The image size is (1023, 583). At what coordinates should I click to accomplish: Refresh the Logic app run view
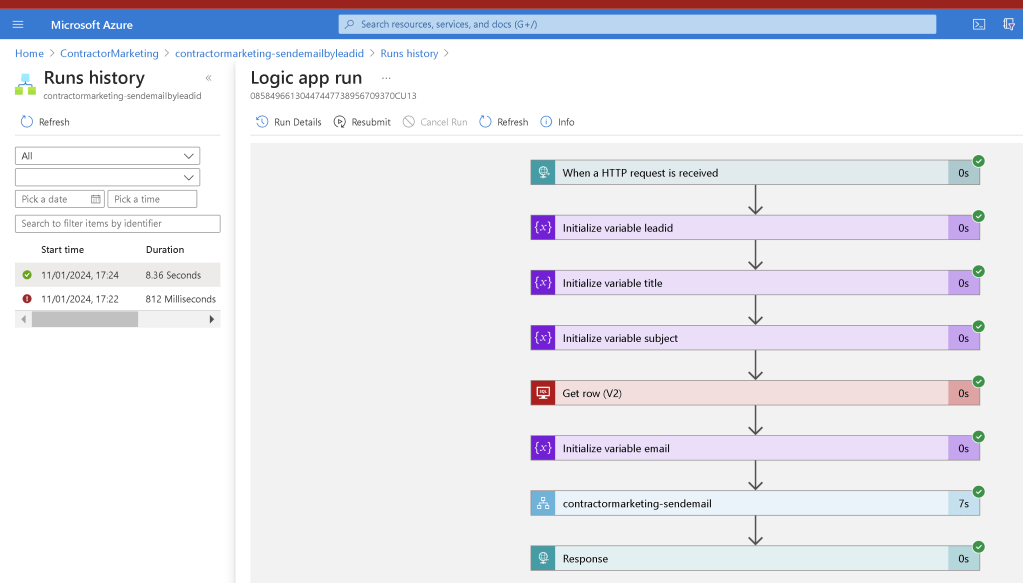click(x=504, y=122)
